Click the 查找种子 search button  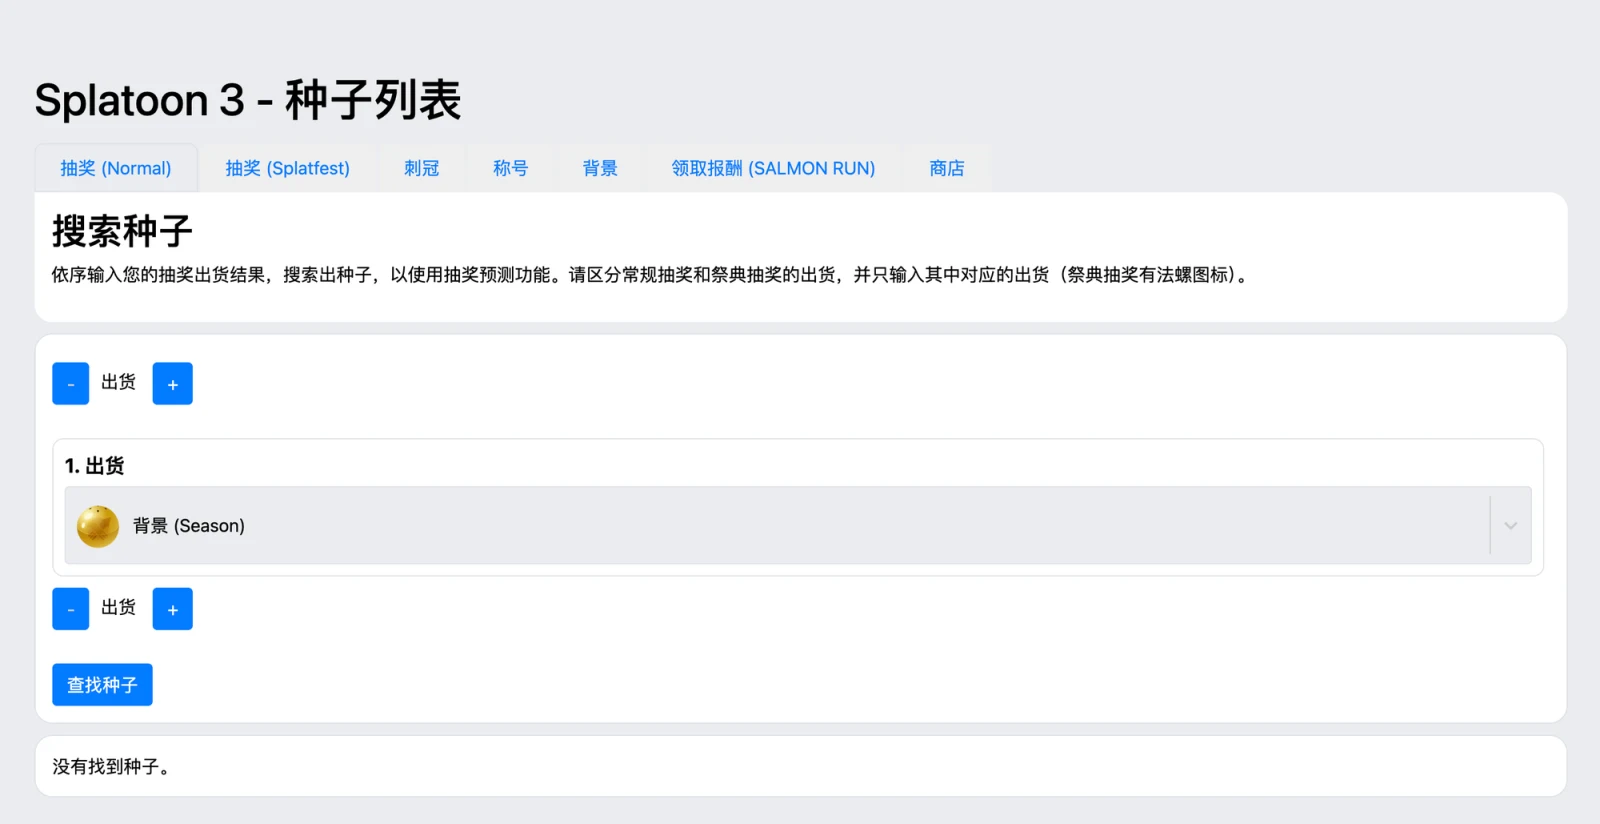tap(102, 685)
